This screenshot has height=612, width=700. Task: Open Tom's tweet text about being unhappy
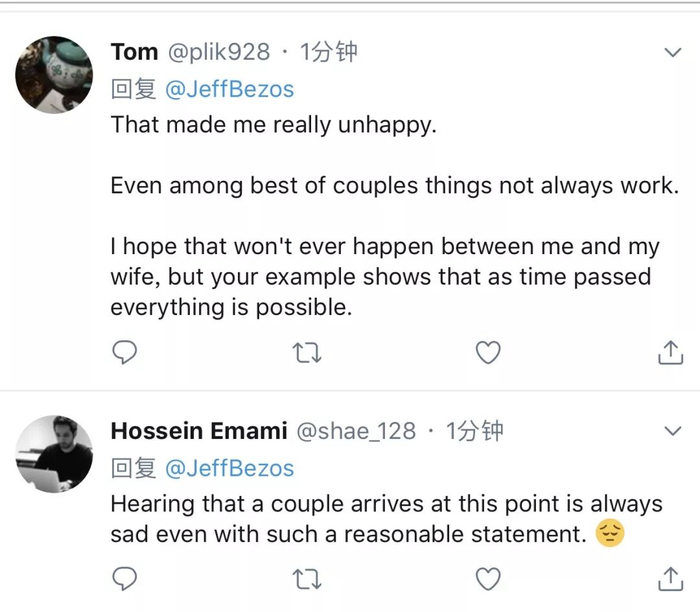(273, 126)
